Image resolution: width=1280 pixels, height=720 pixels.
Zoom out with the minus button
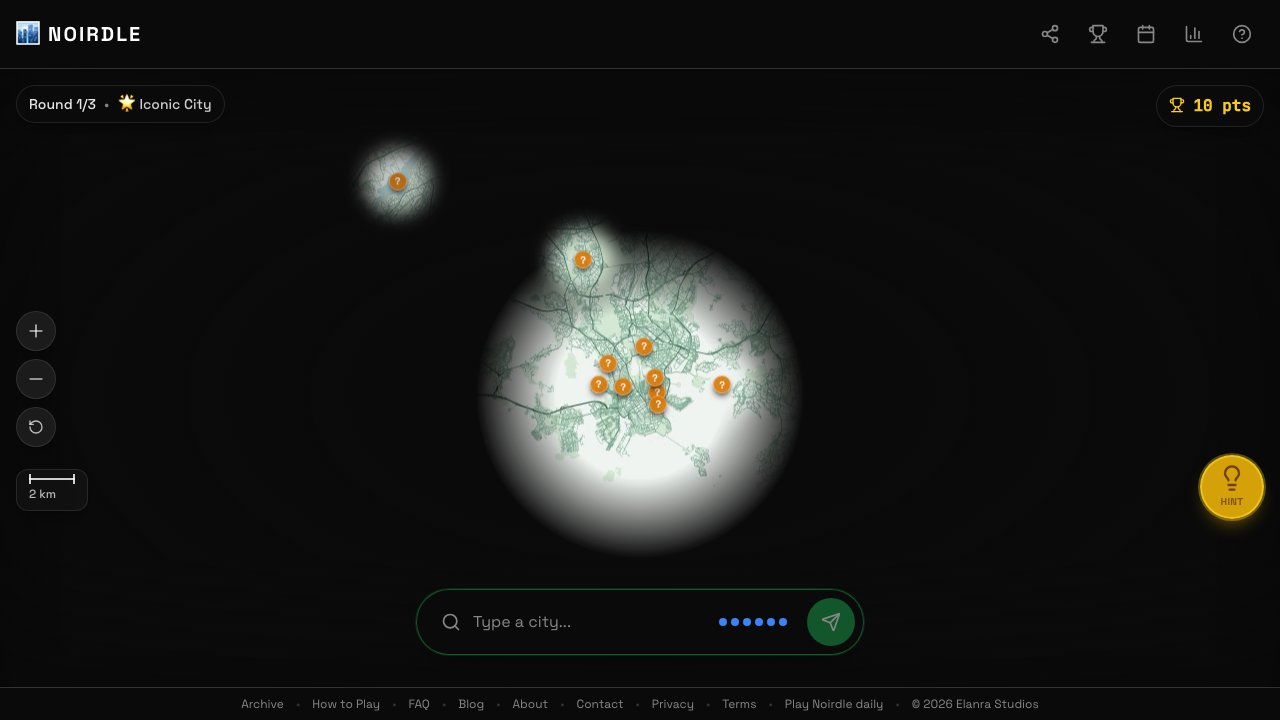pyautogui.click(x=36, y=379)
